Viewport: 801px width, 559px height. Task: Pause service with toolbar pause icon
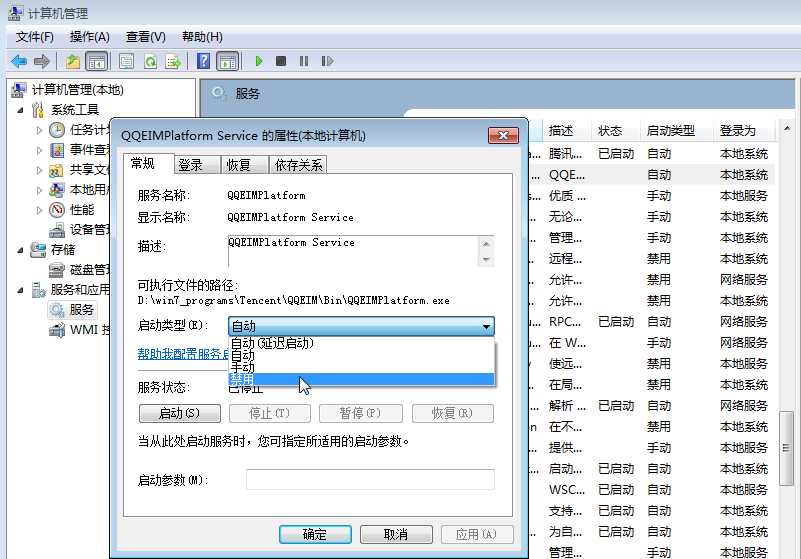(x=304, y=61)
